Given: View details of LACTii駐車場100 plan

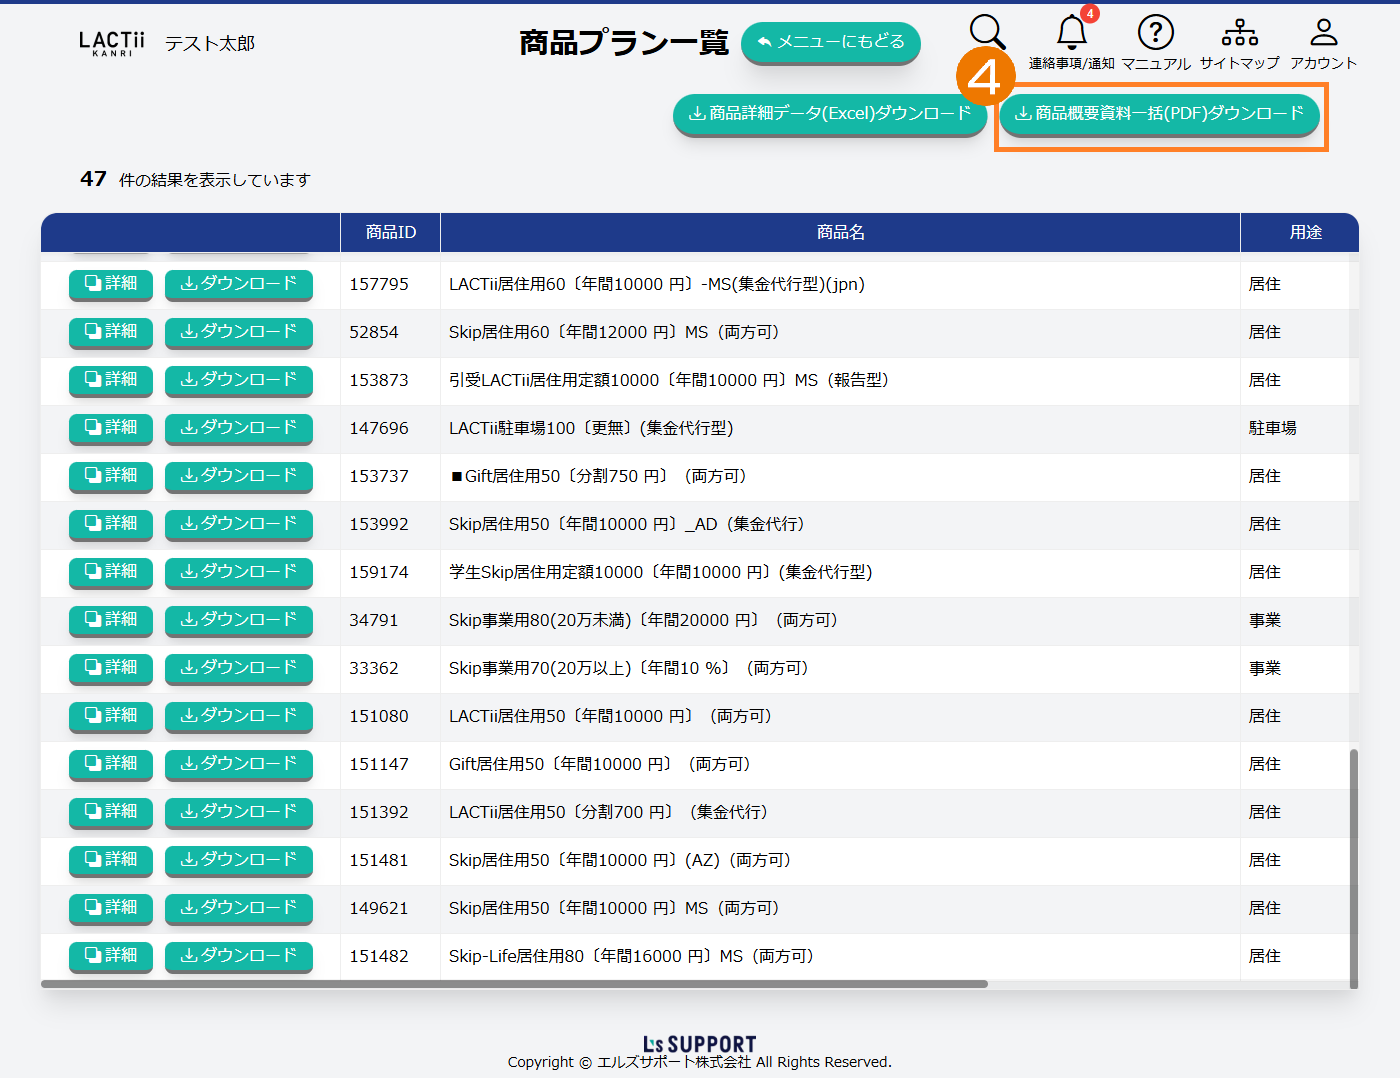Looking at the screenshot, I should 111,428.
